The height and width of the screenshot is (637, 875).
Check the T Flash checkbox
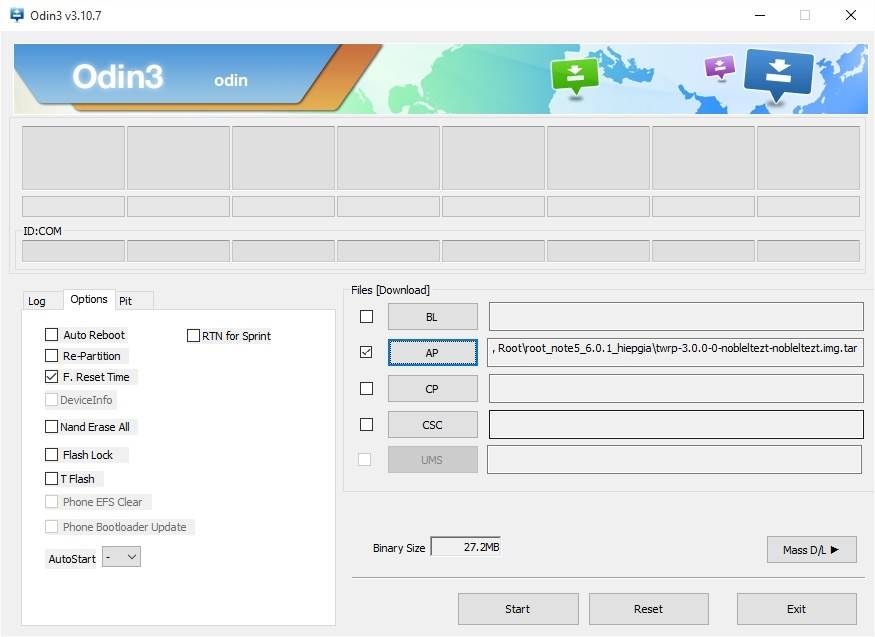click(52, 479)
